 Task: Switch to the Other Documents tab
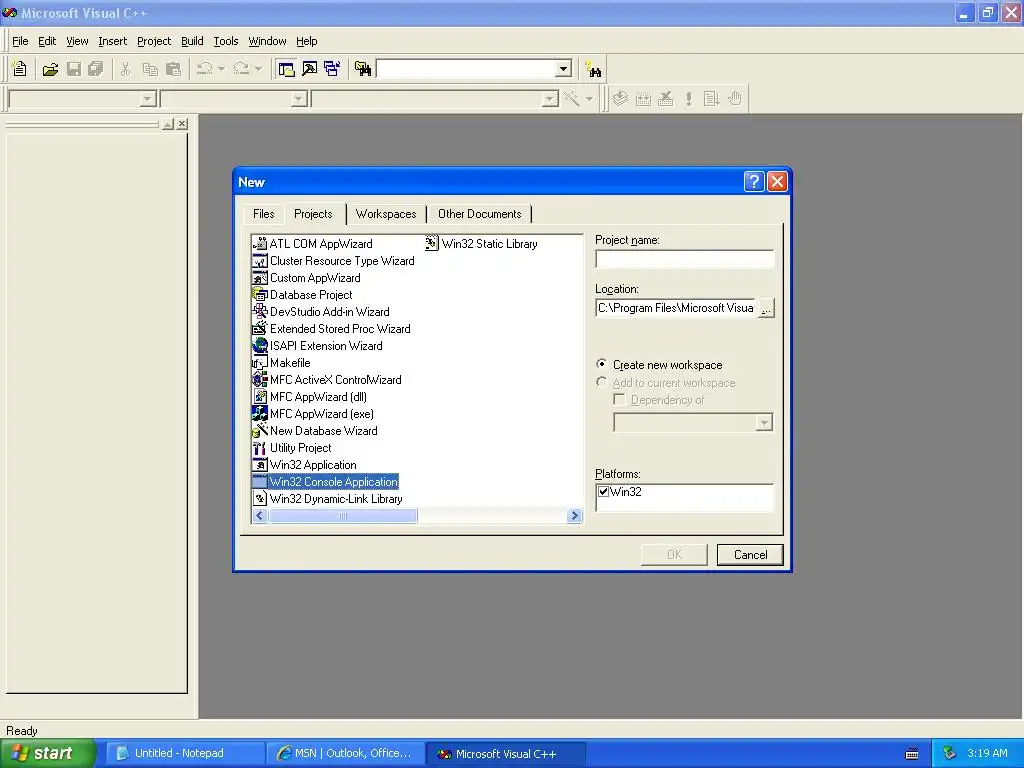point(479,214)
